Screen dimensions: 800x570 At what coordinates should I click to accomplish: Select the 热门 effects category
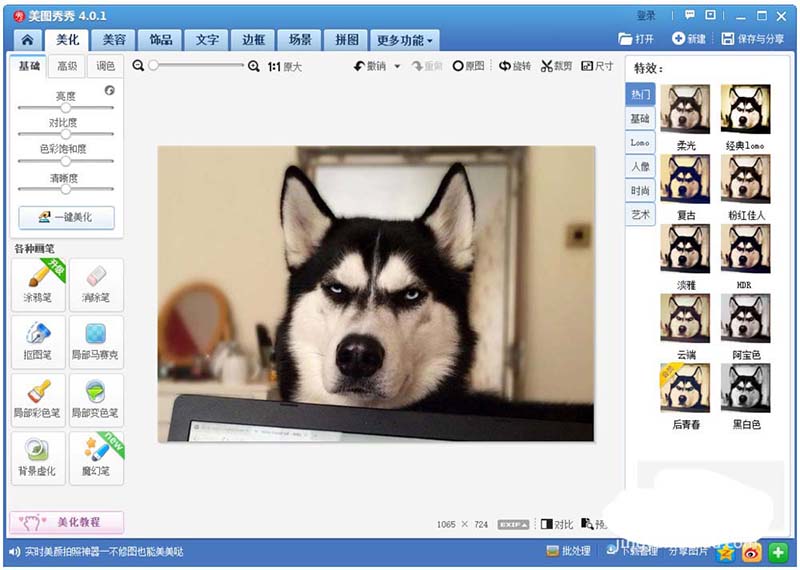(x=640, y=95)
